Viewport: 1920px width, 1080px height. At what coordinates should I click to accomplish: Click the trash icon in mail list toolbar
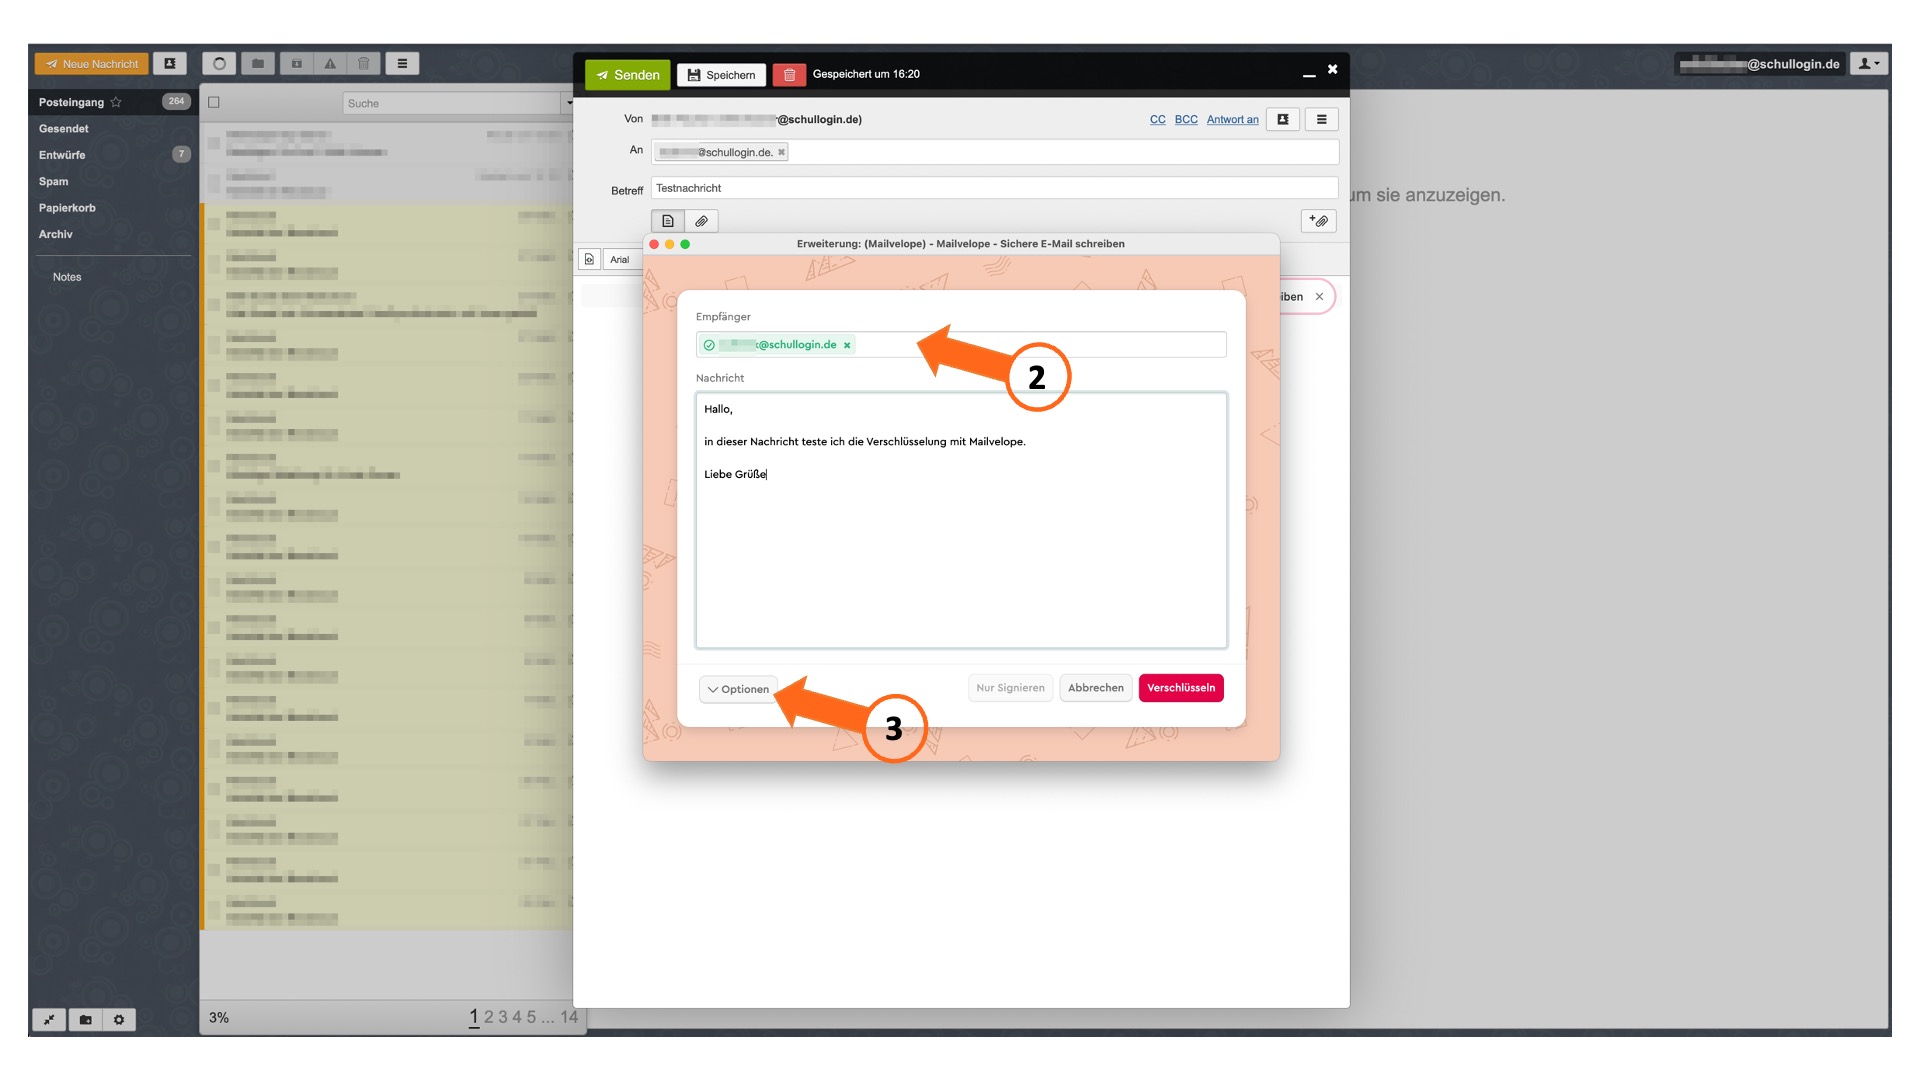(x=364, y=64)
